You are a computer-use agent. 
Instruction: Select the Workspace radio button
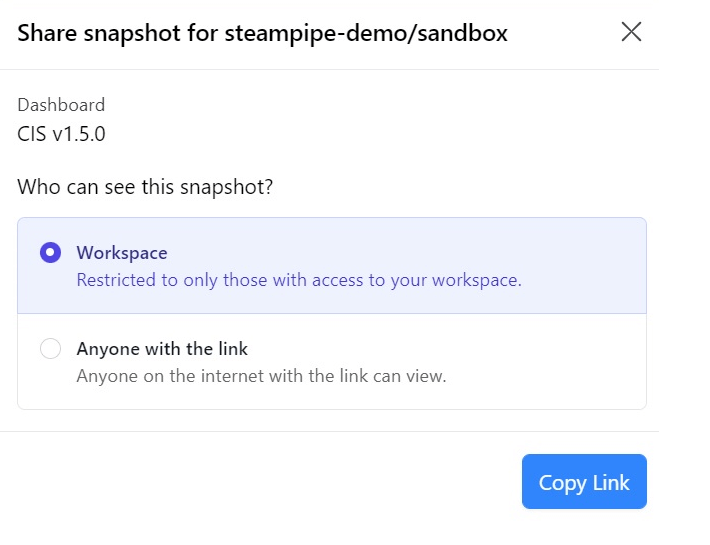(x=50, y=253)
